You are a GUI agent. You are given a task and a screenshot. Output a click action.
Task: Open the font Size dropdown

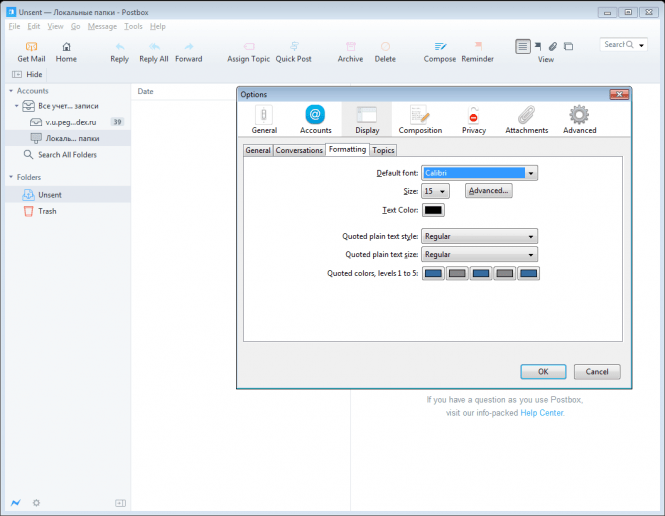(x=435, y=191)
